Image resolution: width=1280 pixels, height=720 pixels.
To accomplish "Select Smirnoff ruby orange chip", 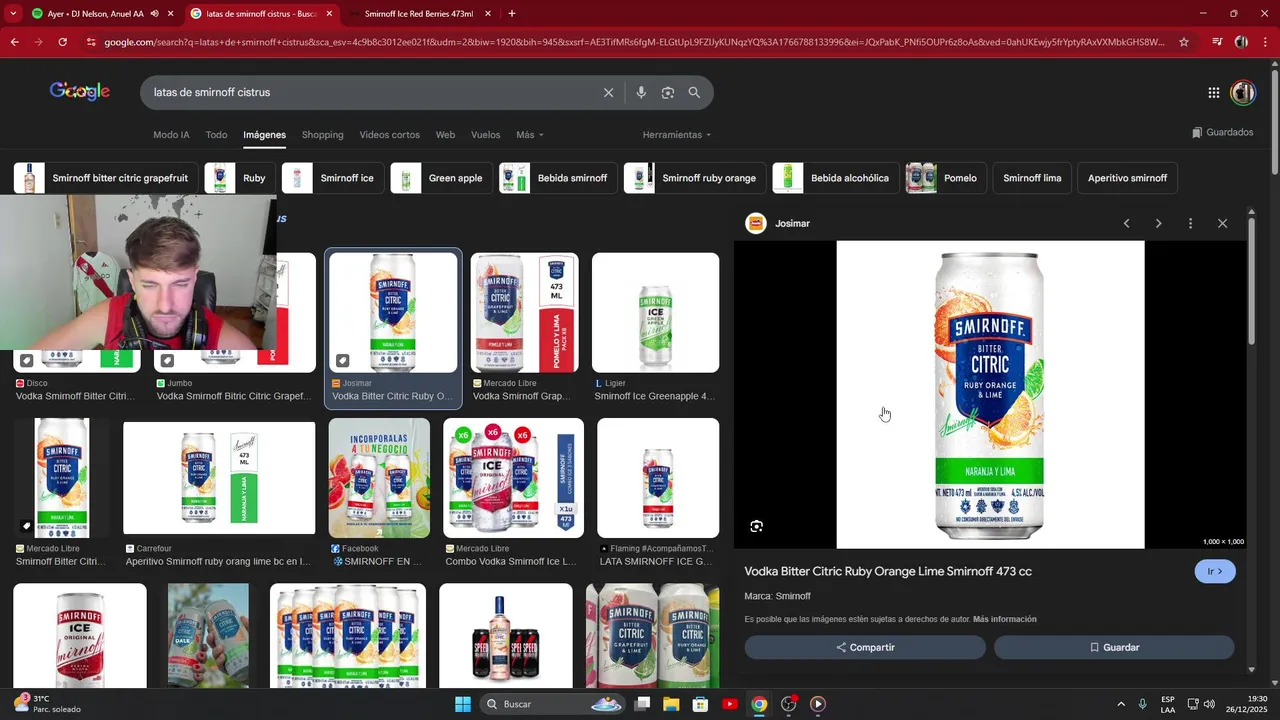I will pyautogui.click(x=694, y=178).
